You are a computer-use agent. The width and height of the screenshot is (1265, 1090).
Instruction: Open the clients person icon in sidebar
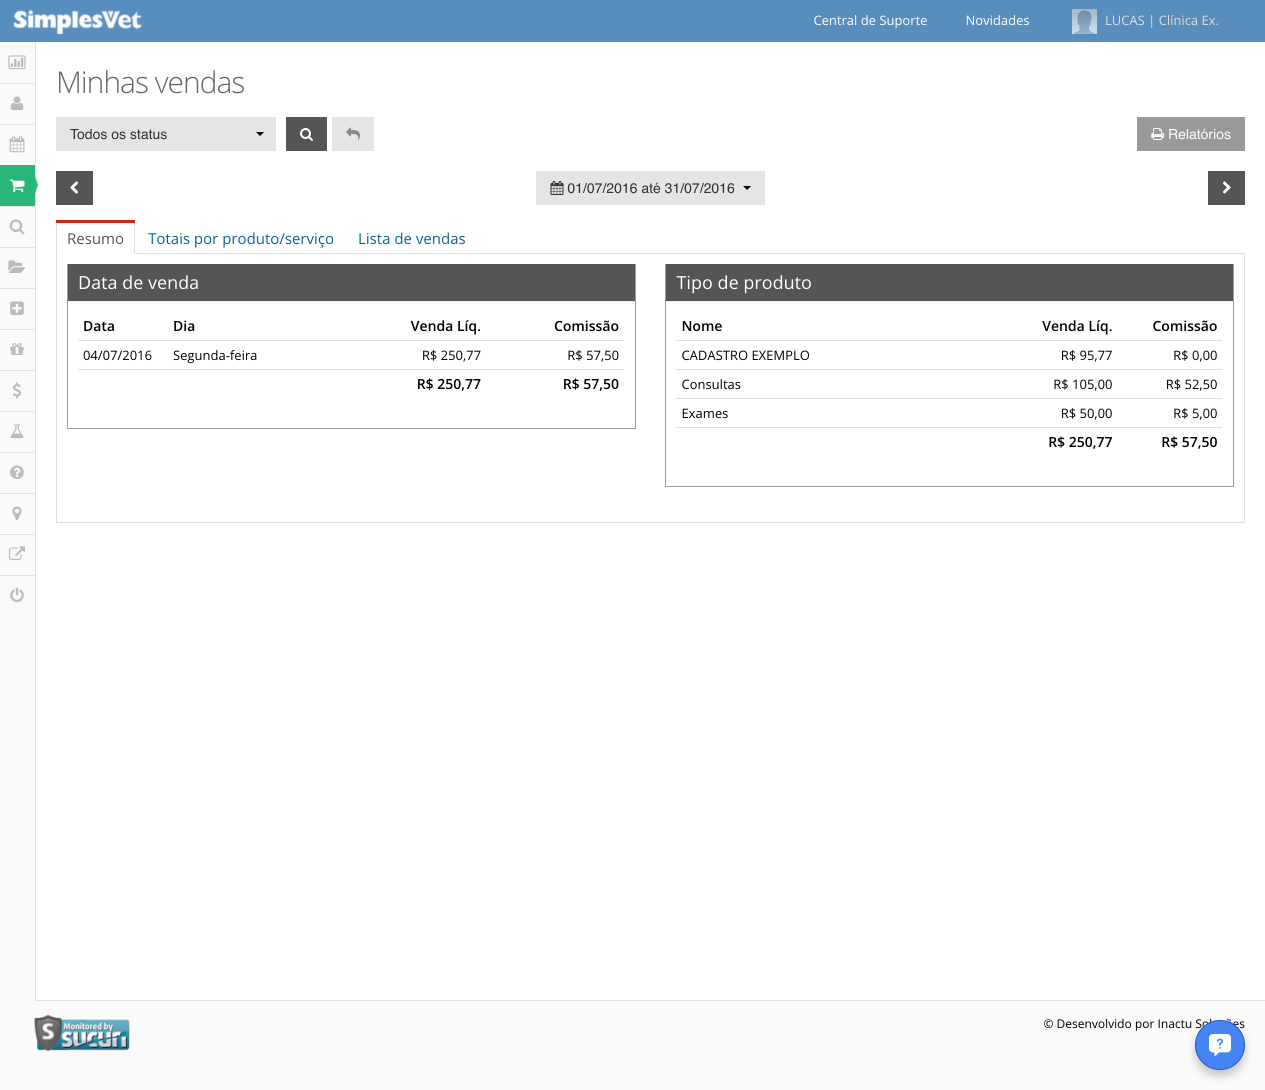point(17,103)
